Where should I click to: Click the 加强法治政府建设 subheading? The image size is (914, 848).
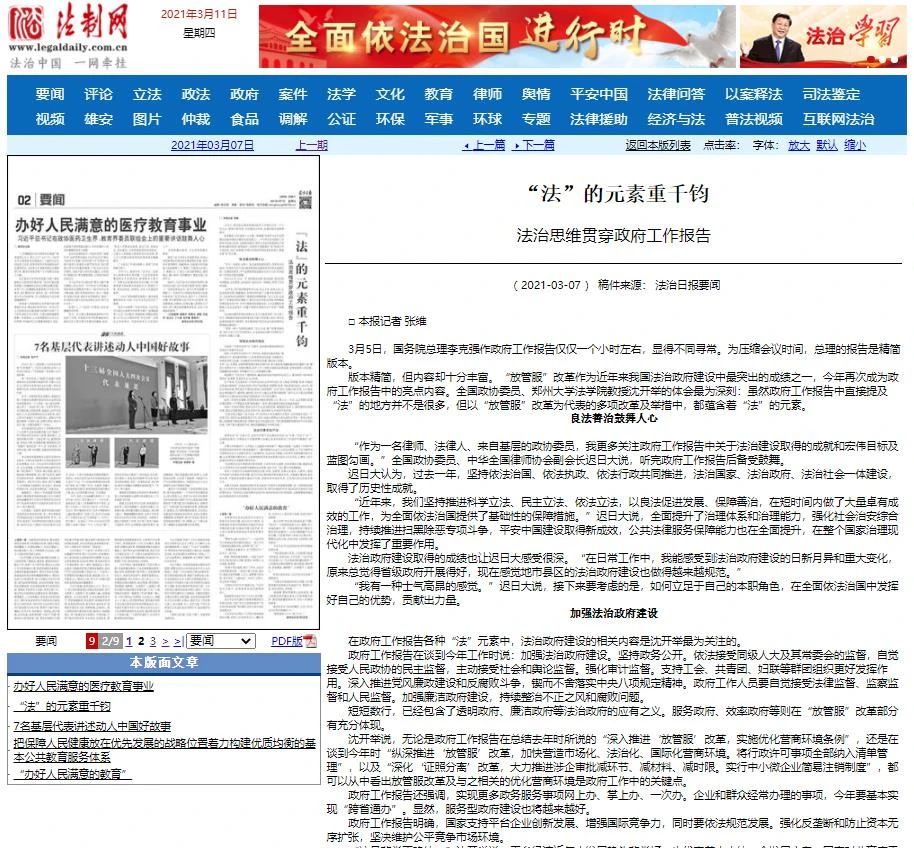614,613
